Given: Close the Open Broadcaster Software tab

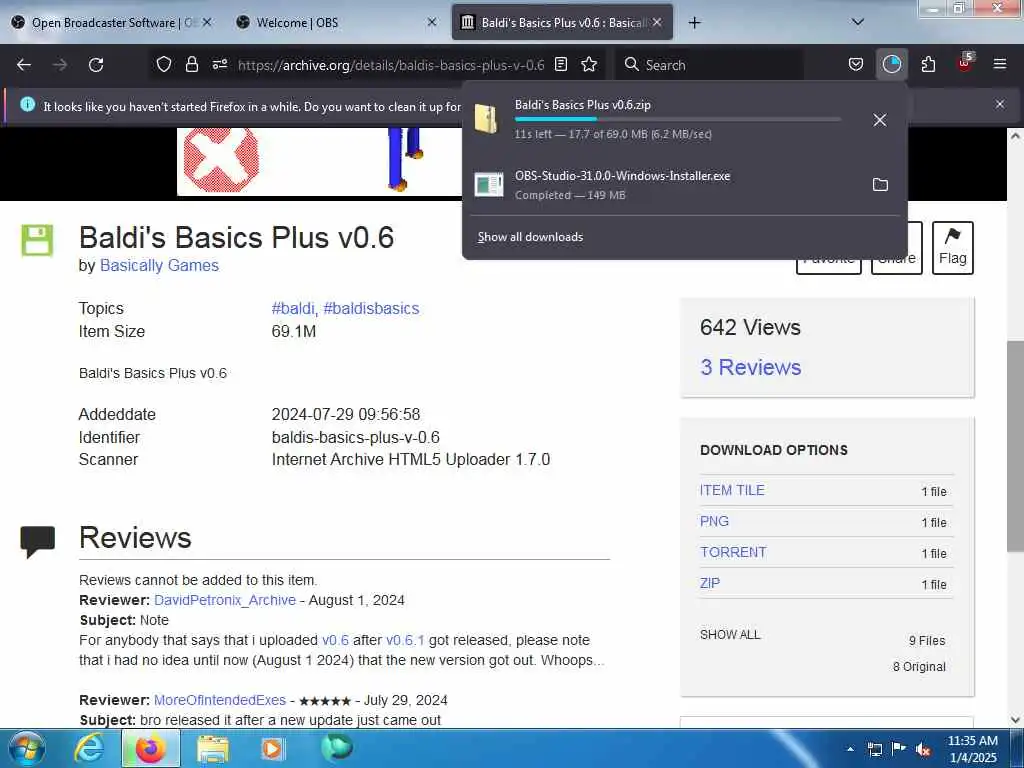Looking at the screenshot, I should coord(207,22).
